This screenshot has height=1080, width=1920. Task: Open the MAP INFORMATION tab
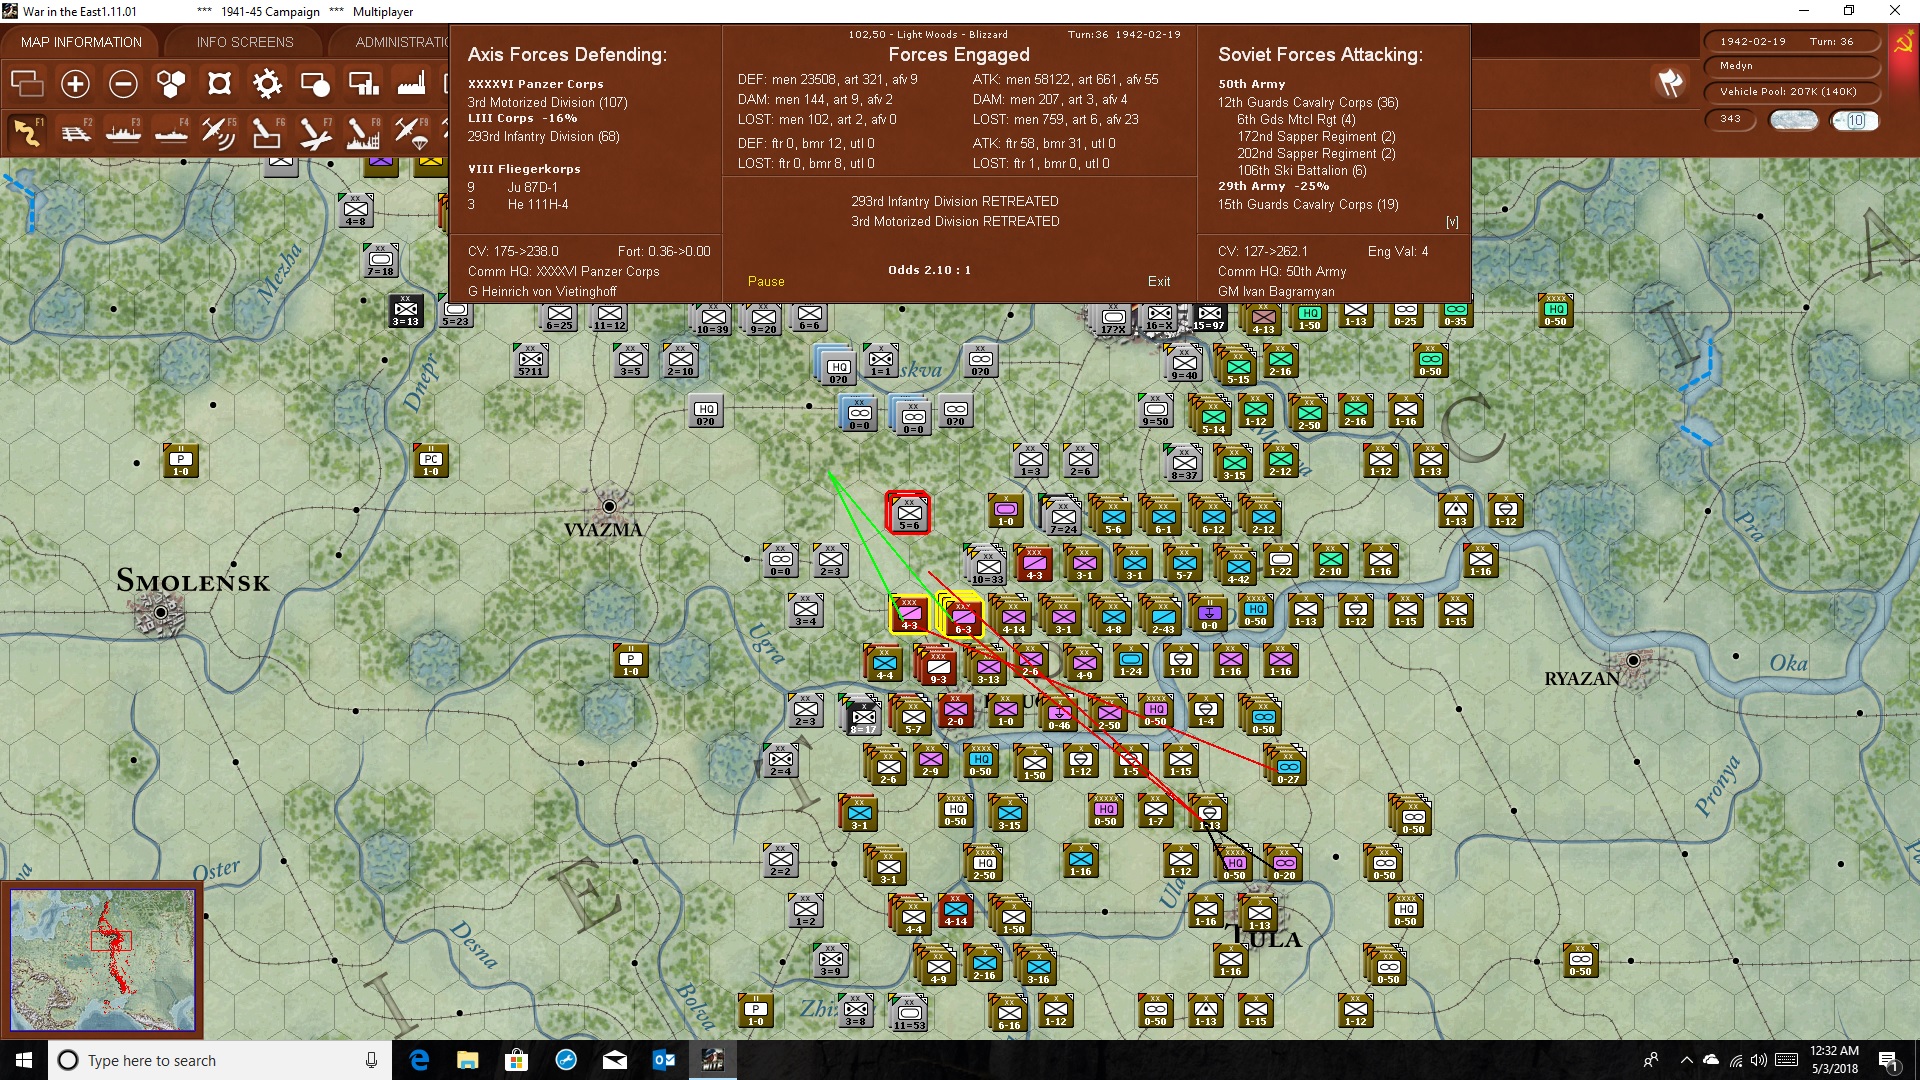click(x=81, y=42)
